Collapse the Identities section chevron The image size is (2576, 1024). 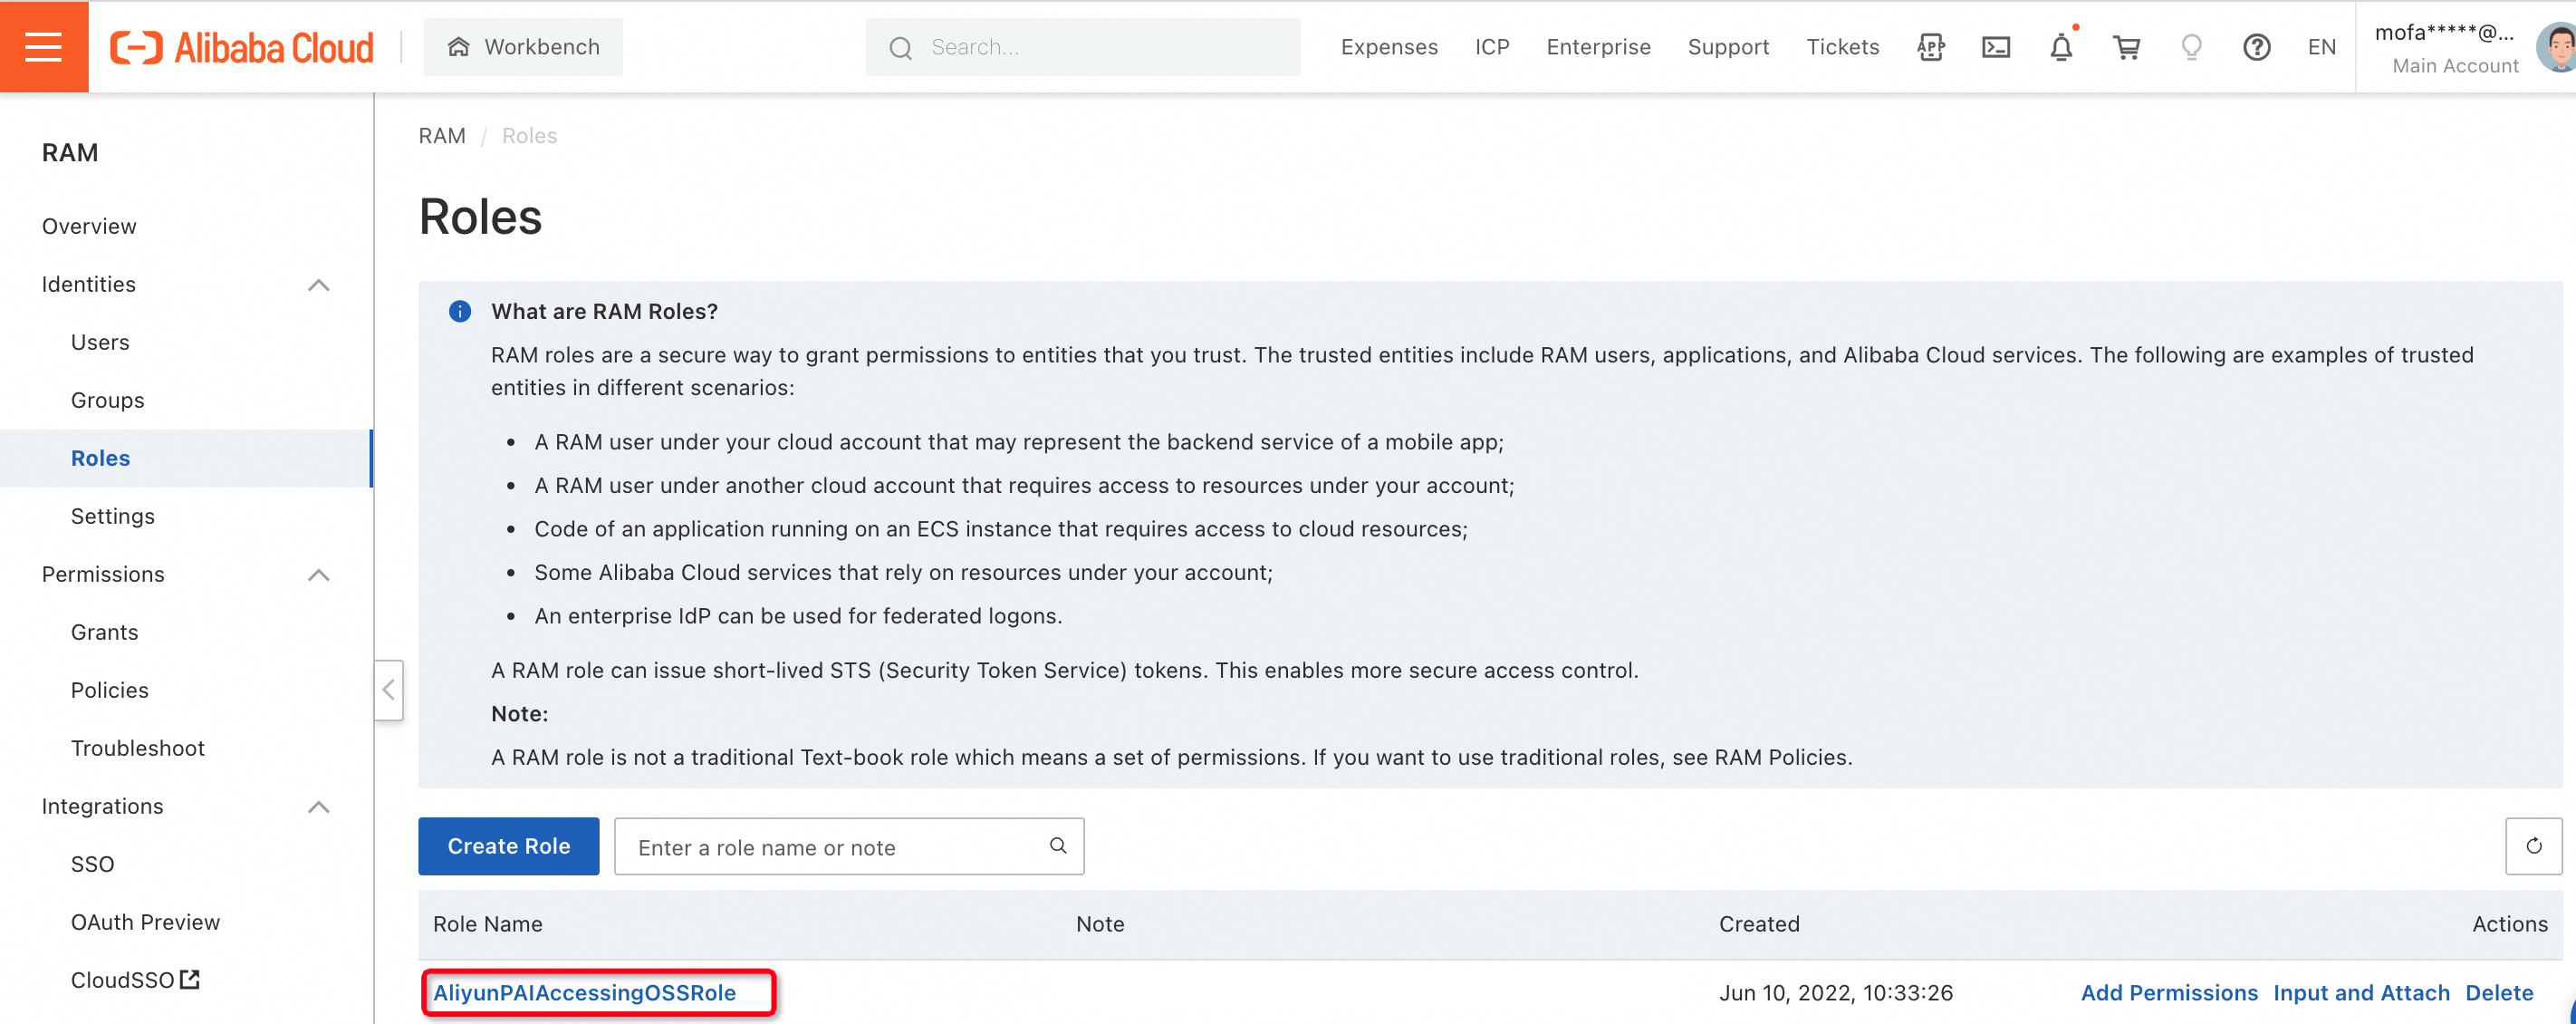[318, 285]
